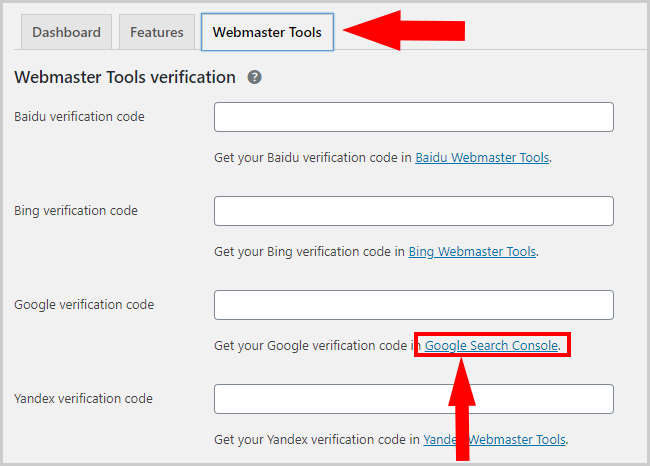Click the Baidu verification code label
This screenshot has height=466, width=650.
tap(79, 117)
